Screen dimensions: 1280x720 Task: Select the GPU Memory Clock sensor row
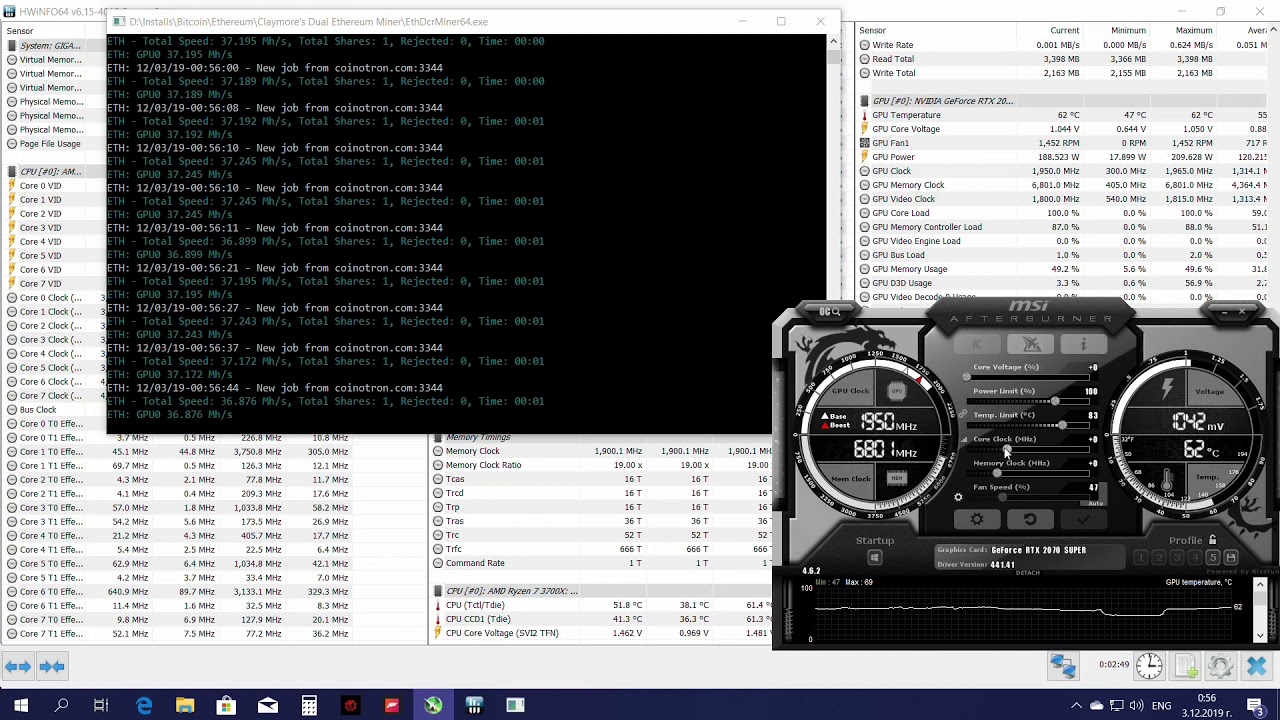pyautogui.click(x=1065, y=185)
